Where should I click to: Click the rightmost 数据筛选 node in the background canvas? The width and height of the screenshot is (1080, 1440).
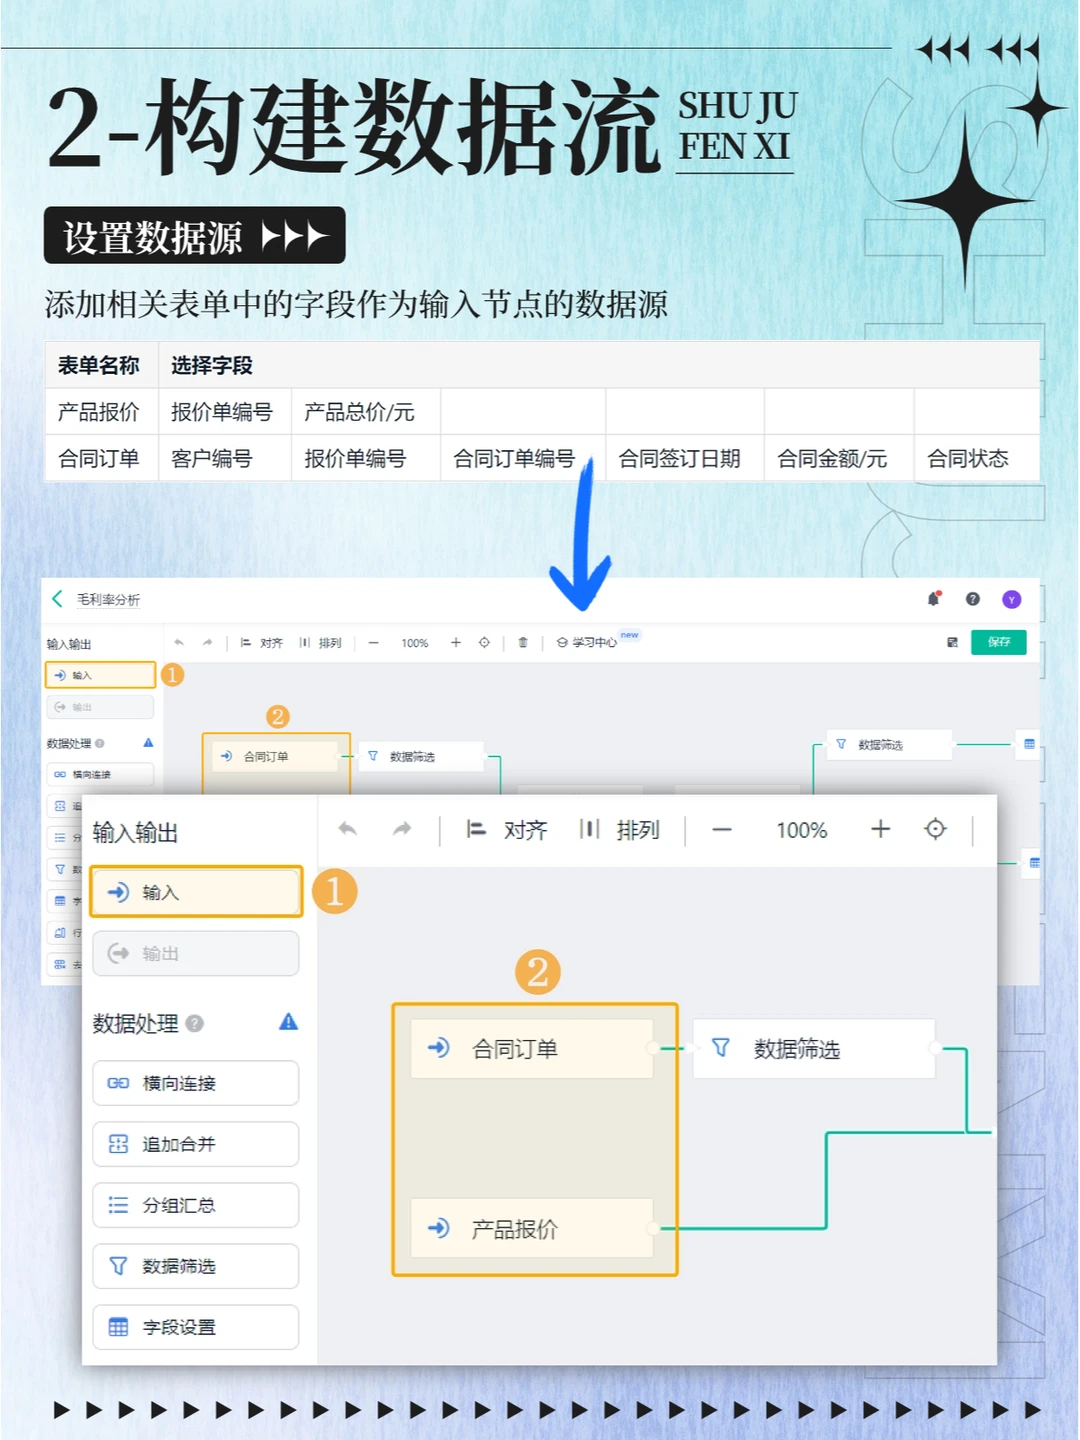tap(890, 745)
